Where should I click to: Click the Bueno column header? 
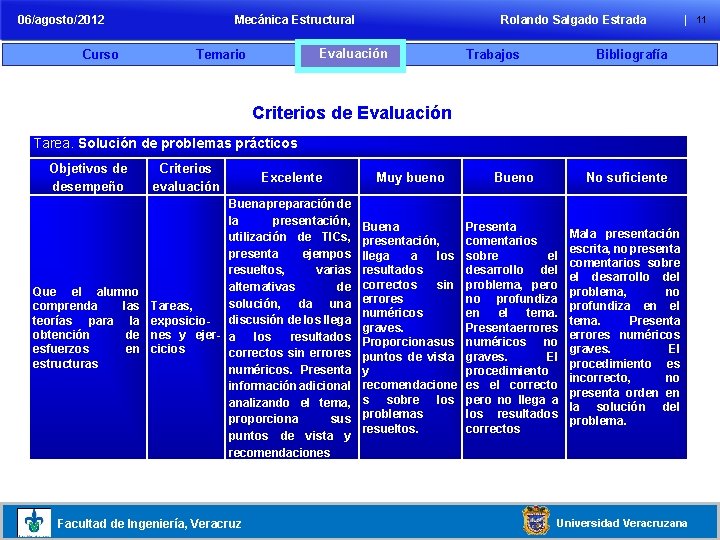pyautogui.click(x=514, y=177)
